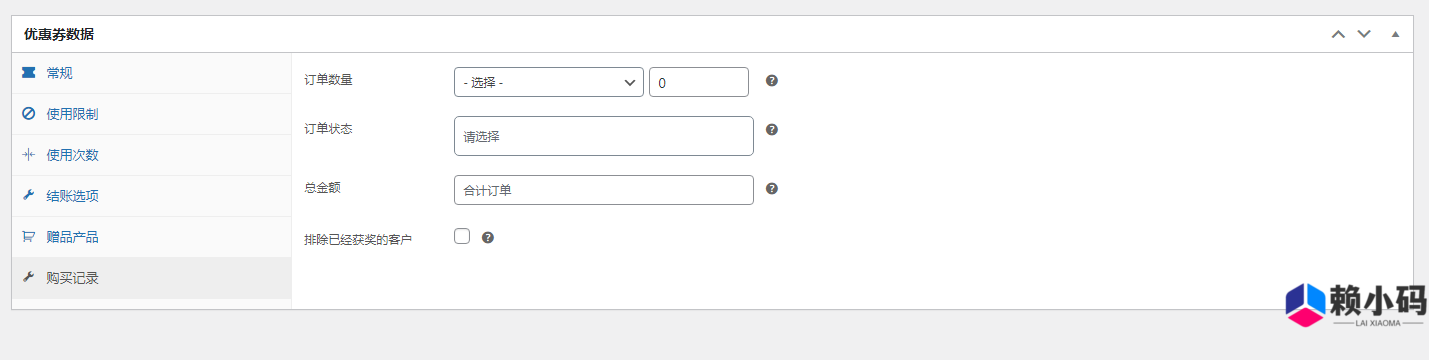The height and width of the screenshot is (360, 1429).
Task: Click the 订单数量 number input field
Action: [699, 82]
